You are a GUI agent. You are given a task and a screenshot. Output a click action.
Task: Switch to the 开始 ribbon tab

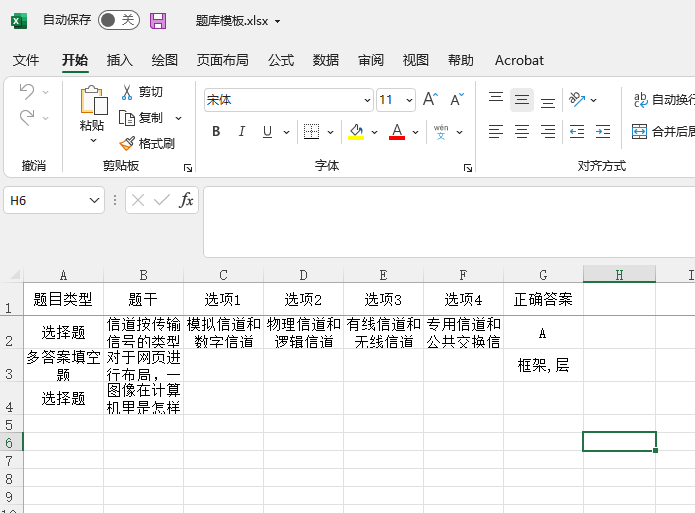[75, 60]
